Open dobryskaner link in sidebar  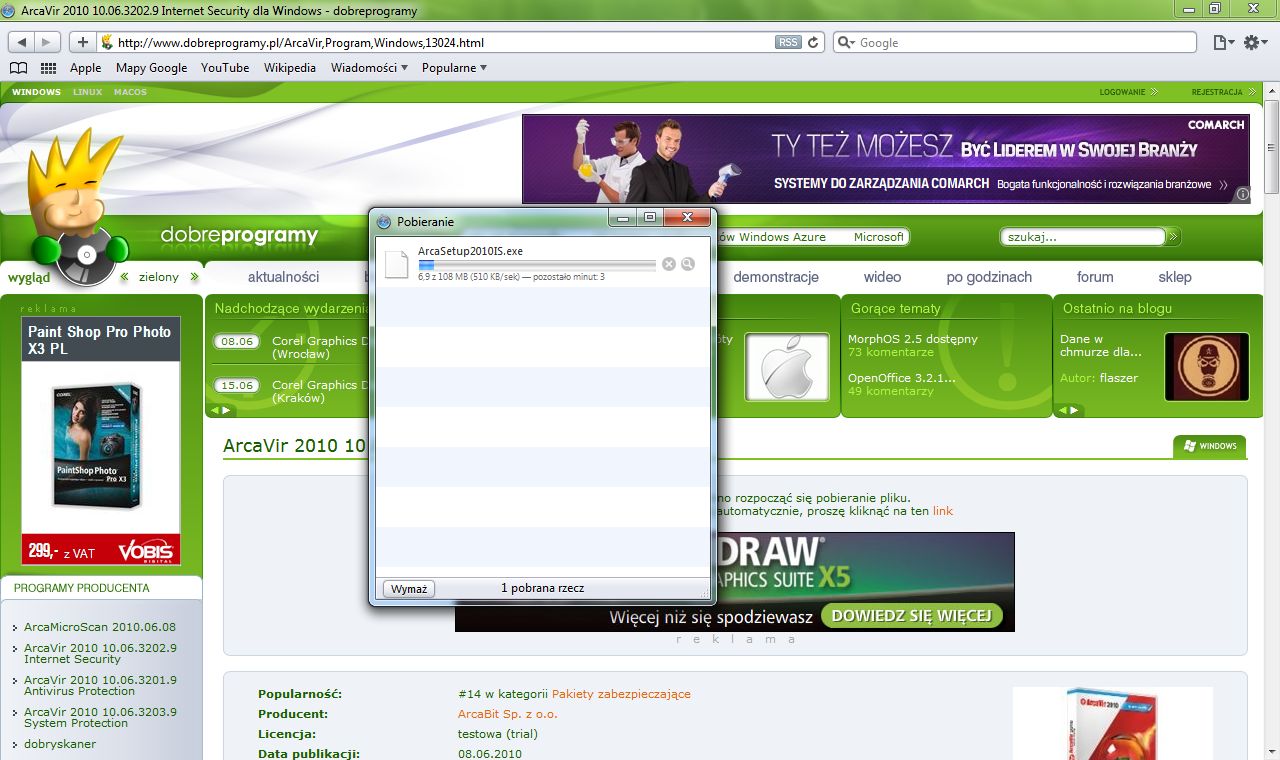click(x=60, y=744)
